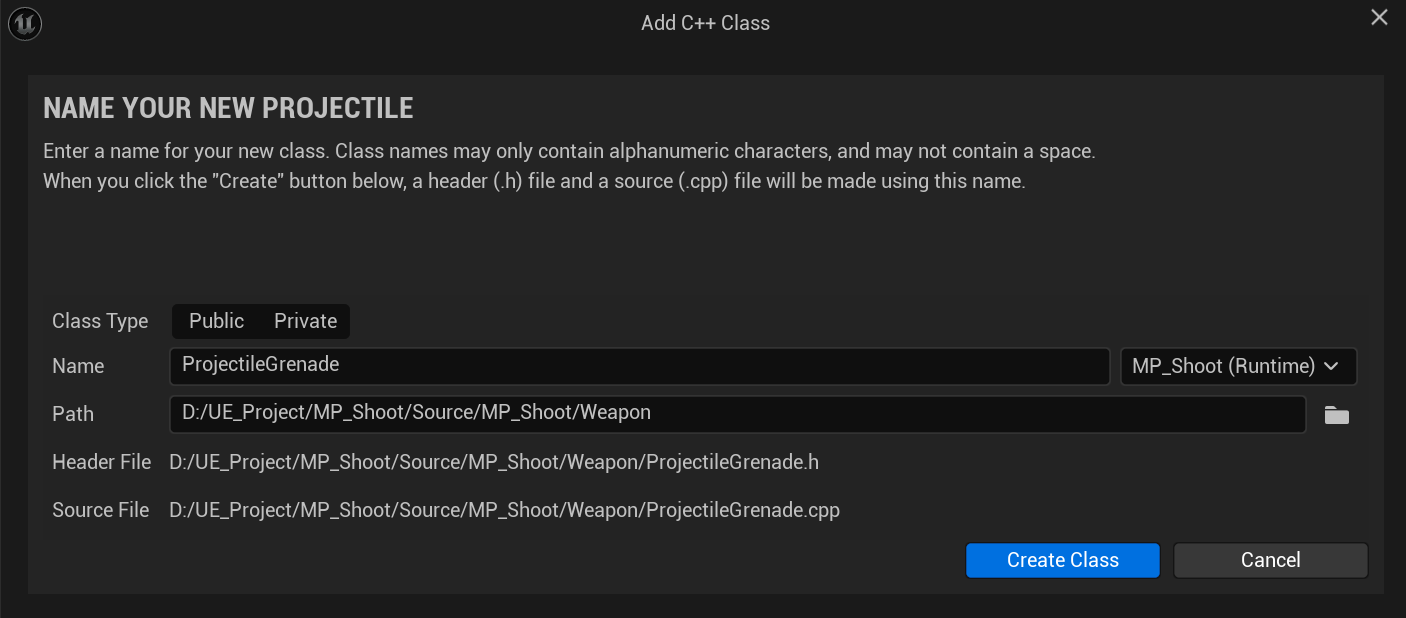Click the "Header File" label

(x=101, y=462)
